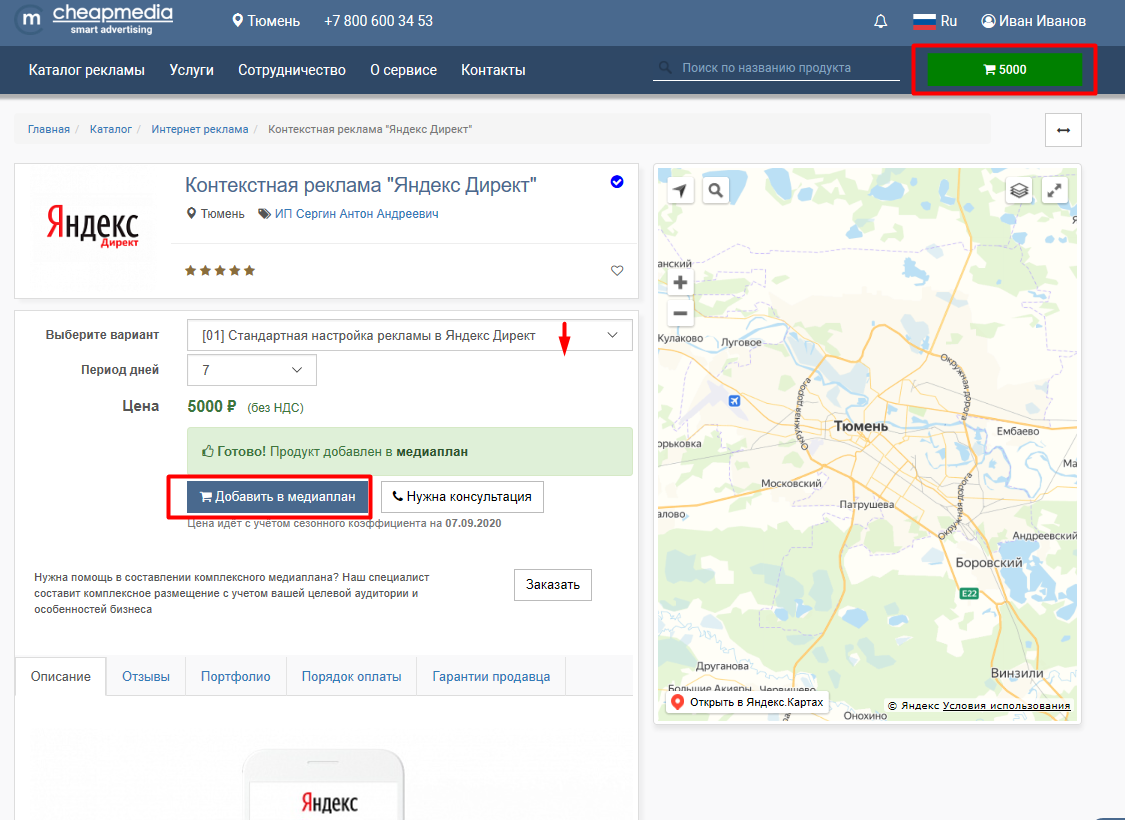The image size is (1125, 820).
Task: Click product title Контекстная реклама Яндекс Директ
Action: (361, 185)
